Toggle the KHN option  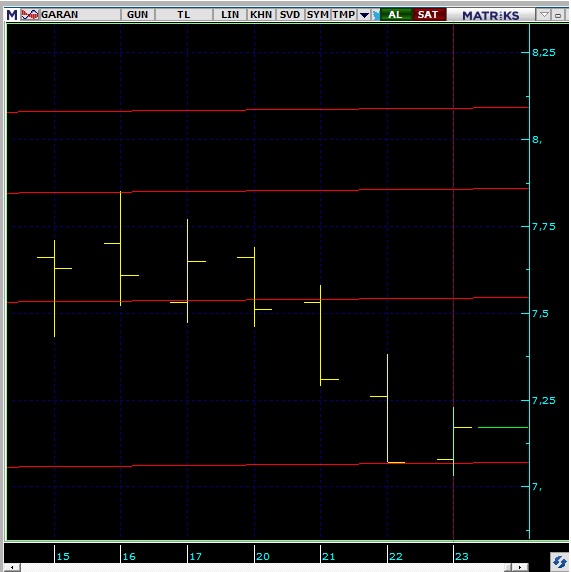pyautogui.click(x=261, y=15)
